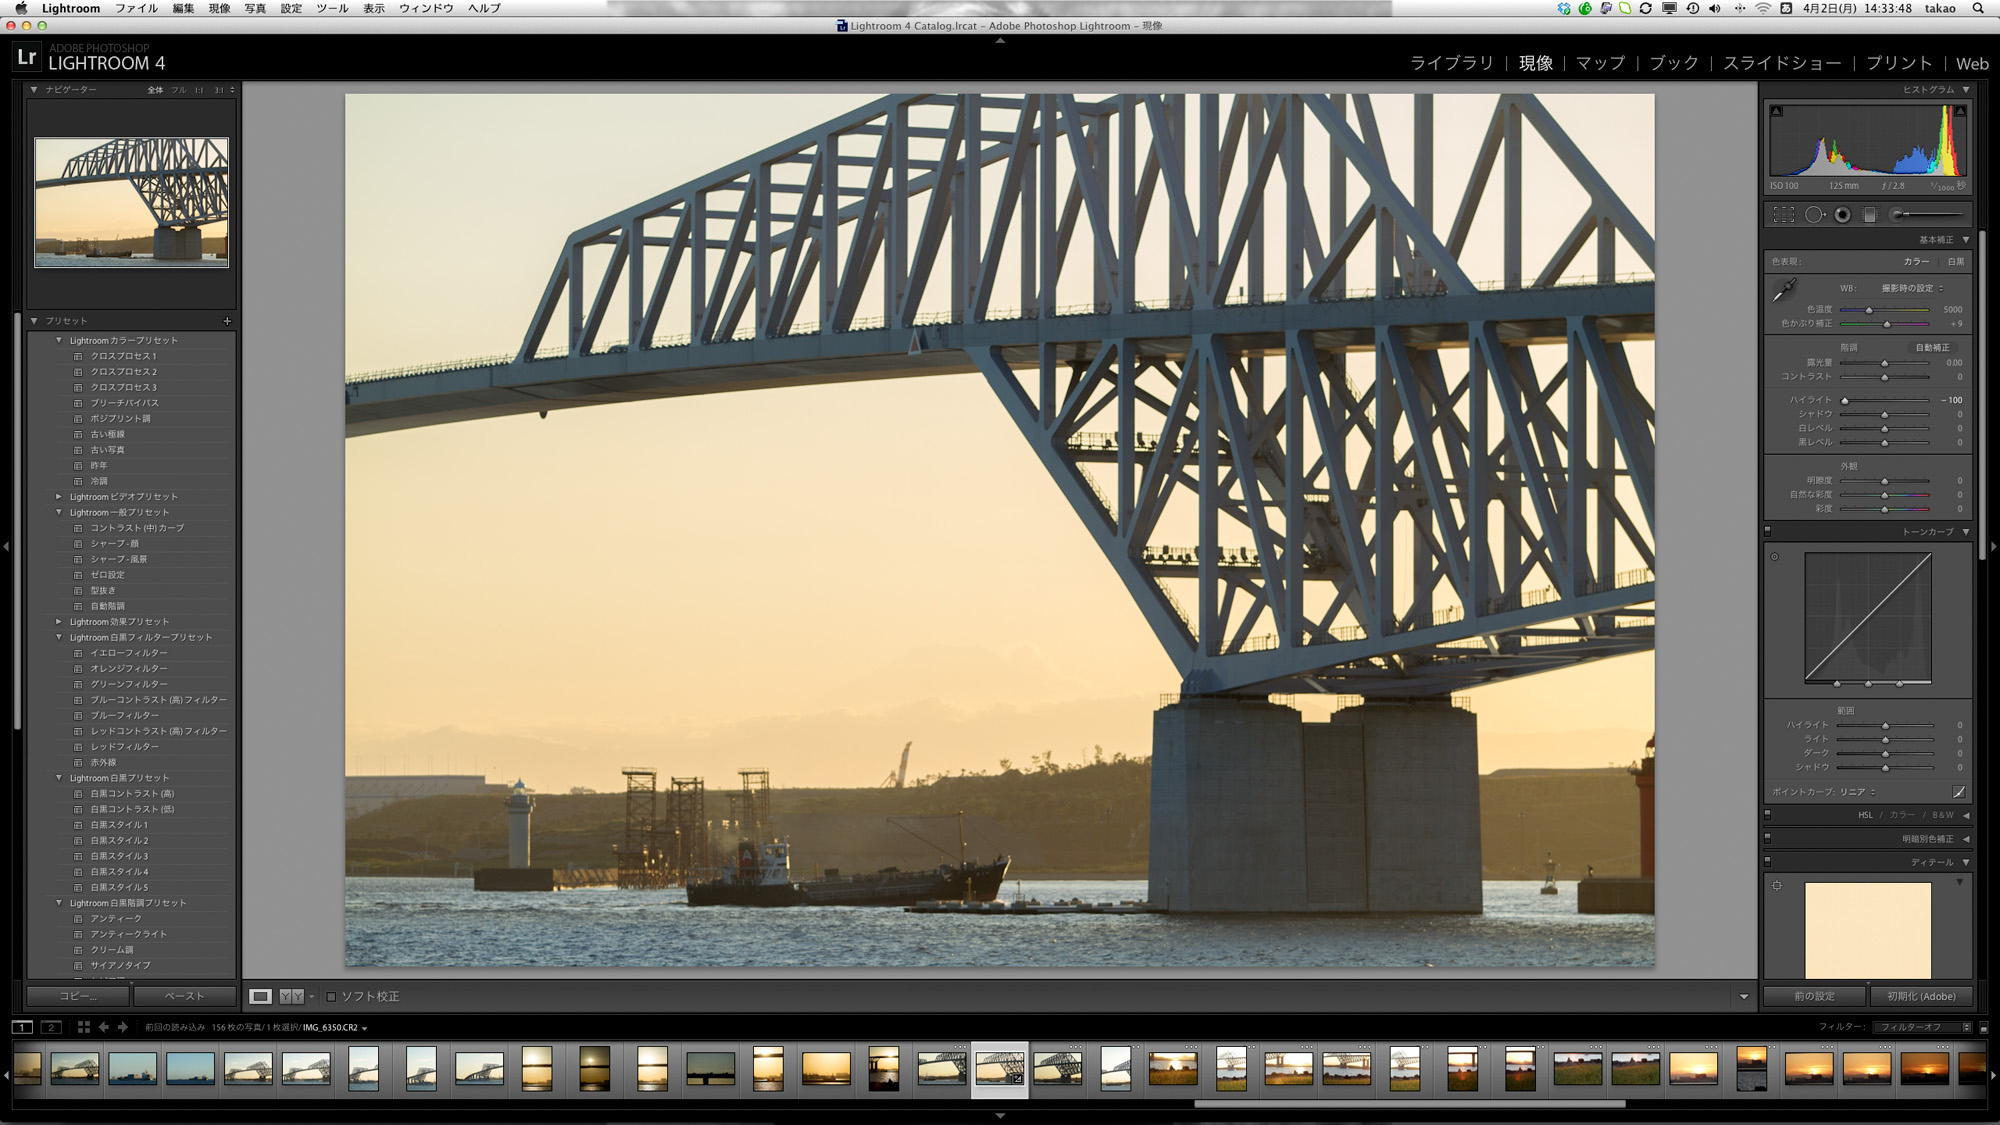Open the 写真 menu in the menu bar
This screenshot has height=1125, width=2000.
click(255, 8)
